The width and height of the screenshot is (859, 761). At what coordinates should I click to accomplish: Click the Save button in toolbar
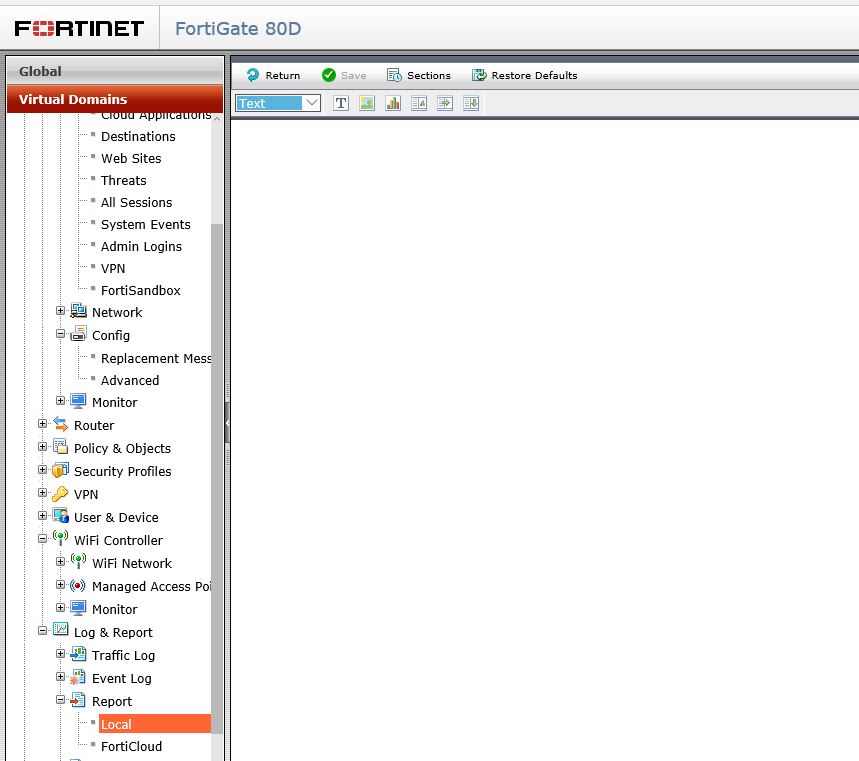click(x=344, y=75)
